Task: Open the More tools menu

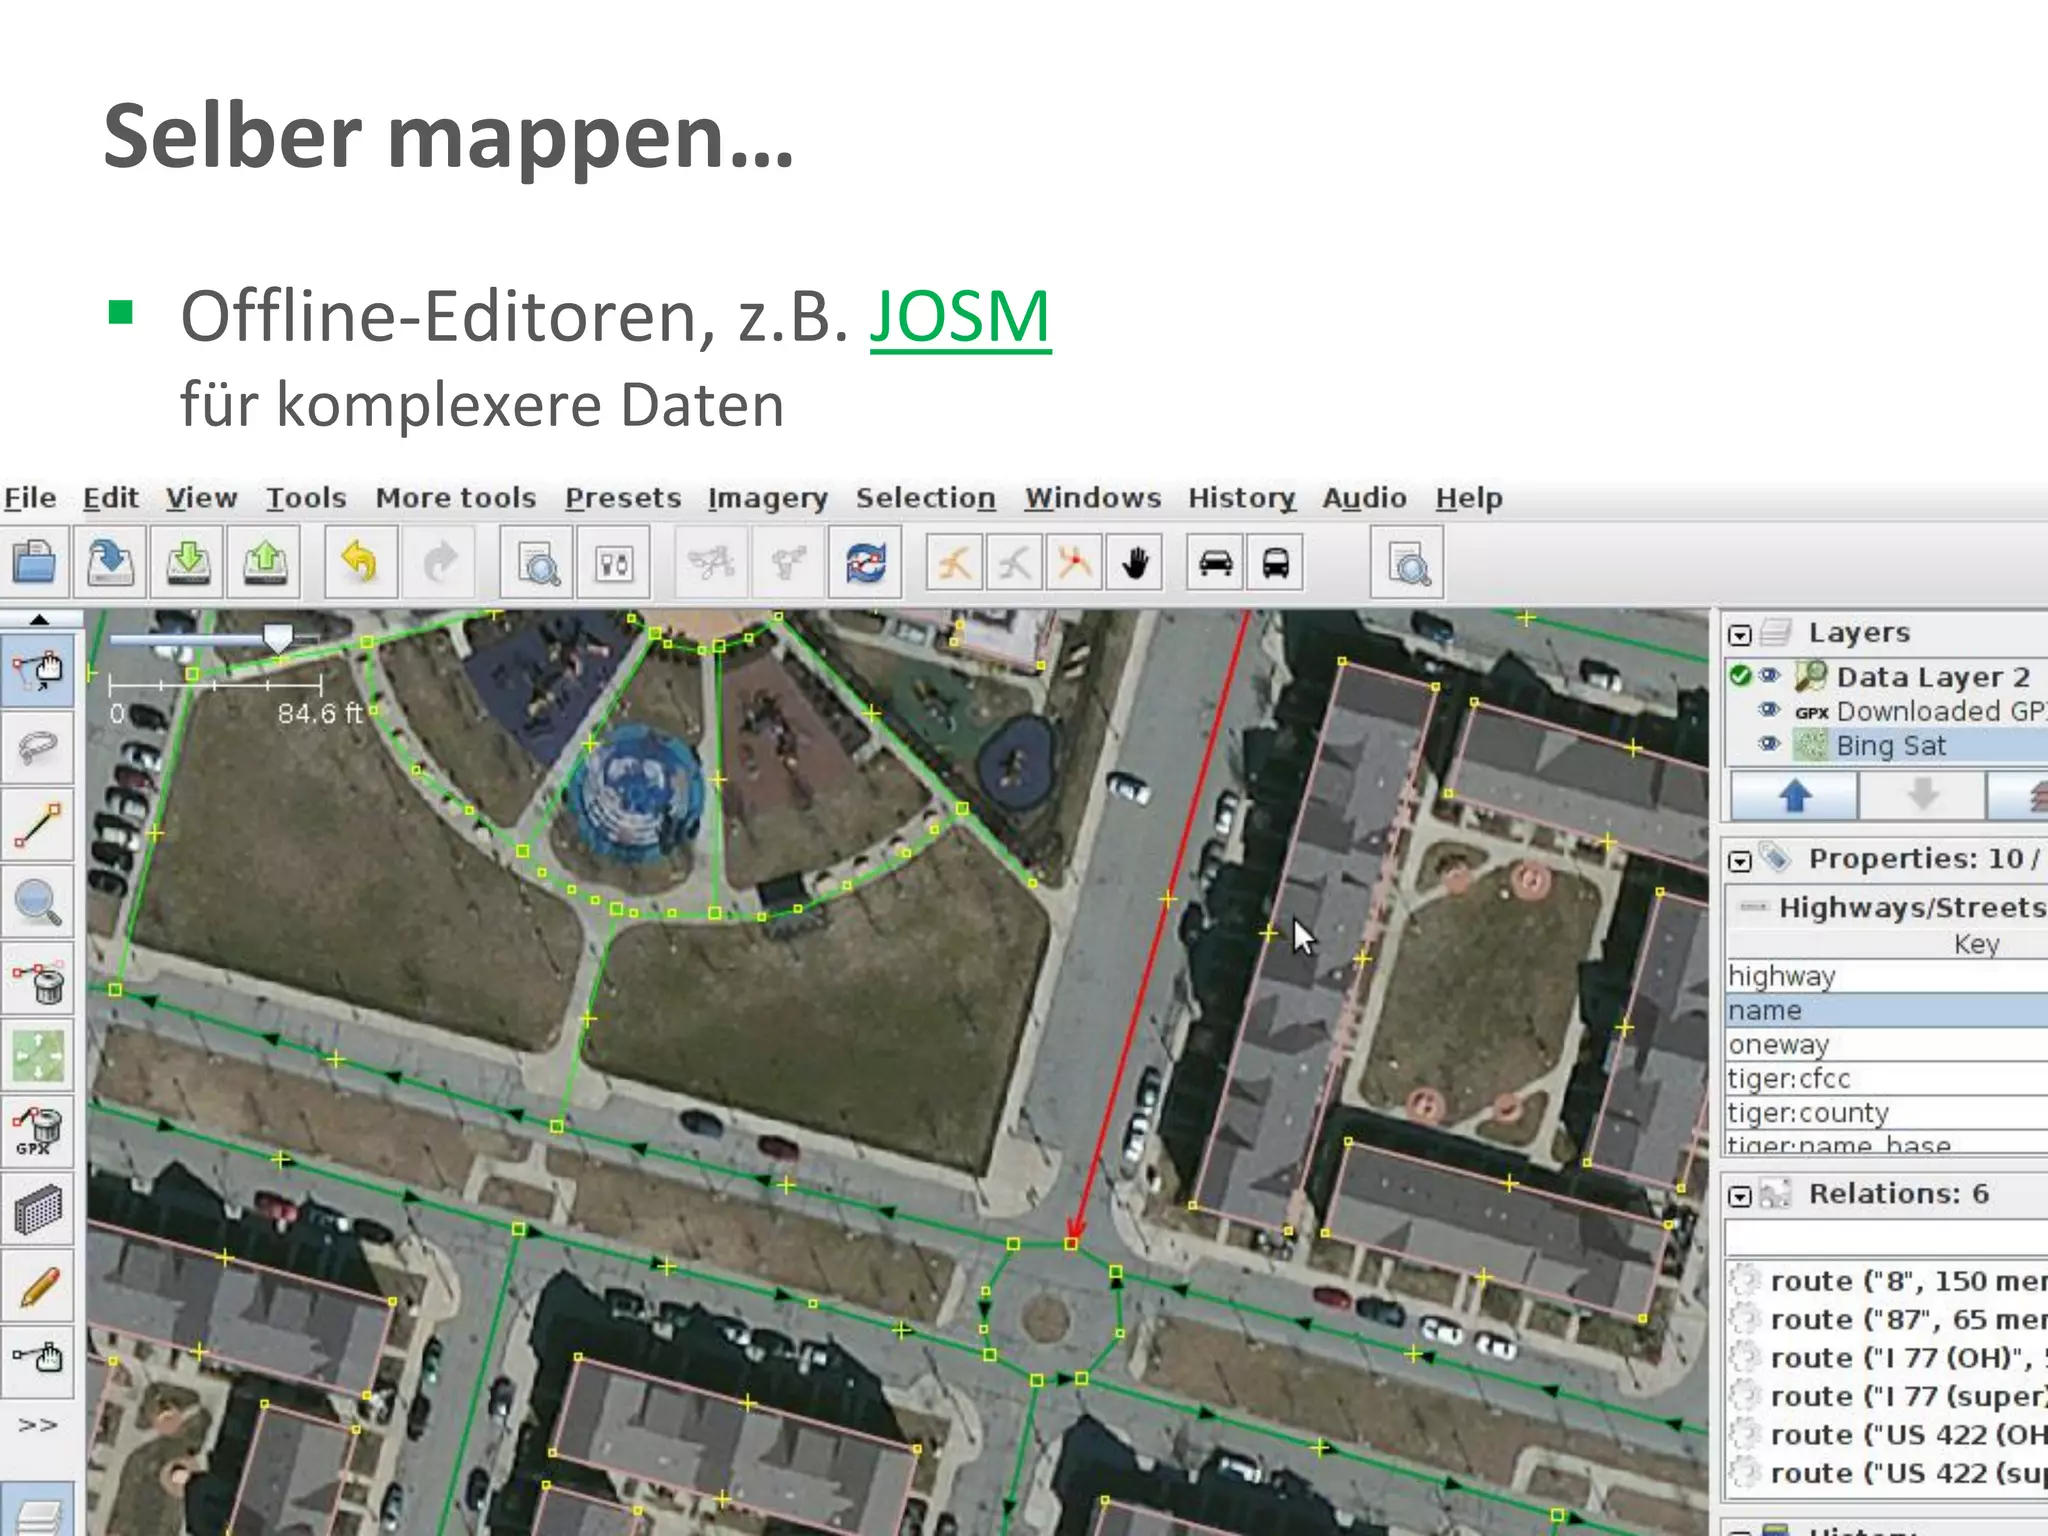Action: point(456,498)
